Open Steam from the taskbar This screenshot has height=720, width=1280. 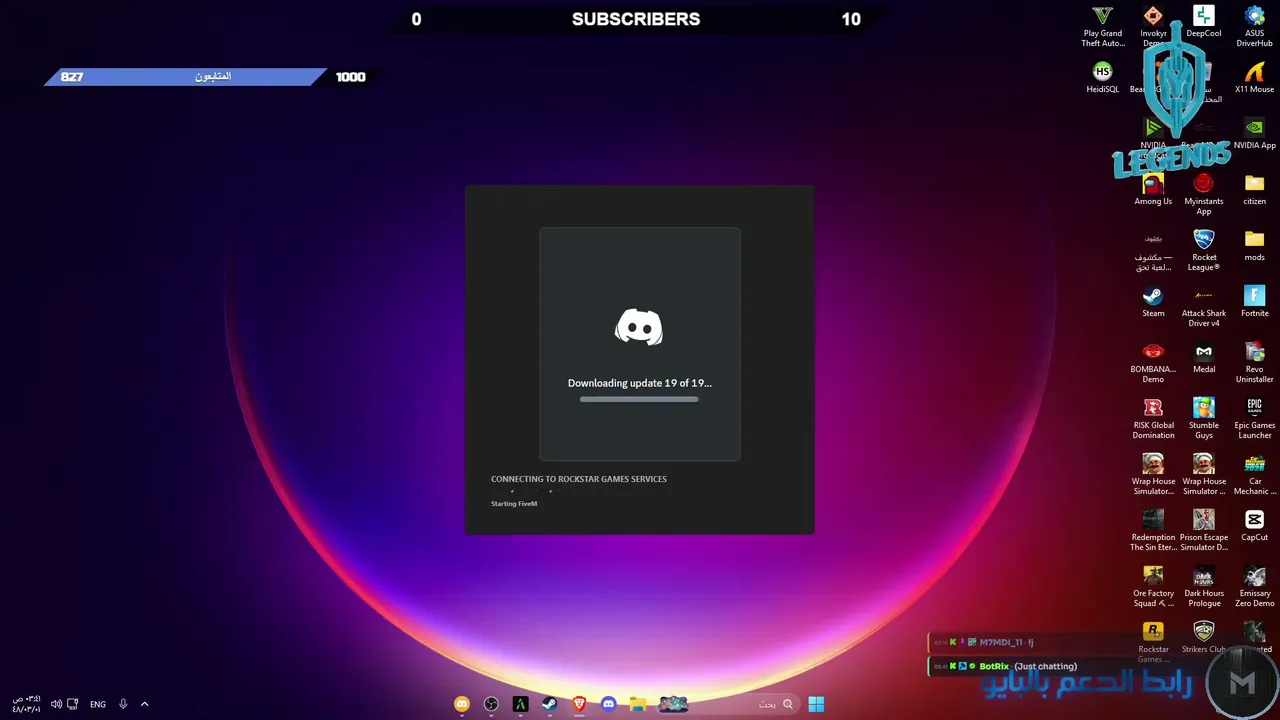pos(550,704)
